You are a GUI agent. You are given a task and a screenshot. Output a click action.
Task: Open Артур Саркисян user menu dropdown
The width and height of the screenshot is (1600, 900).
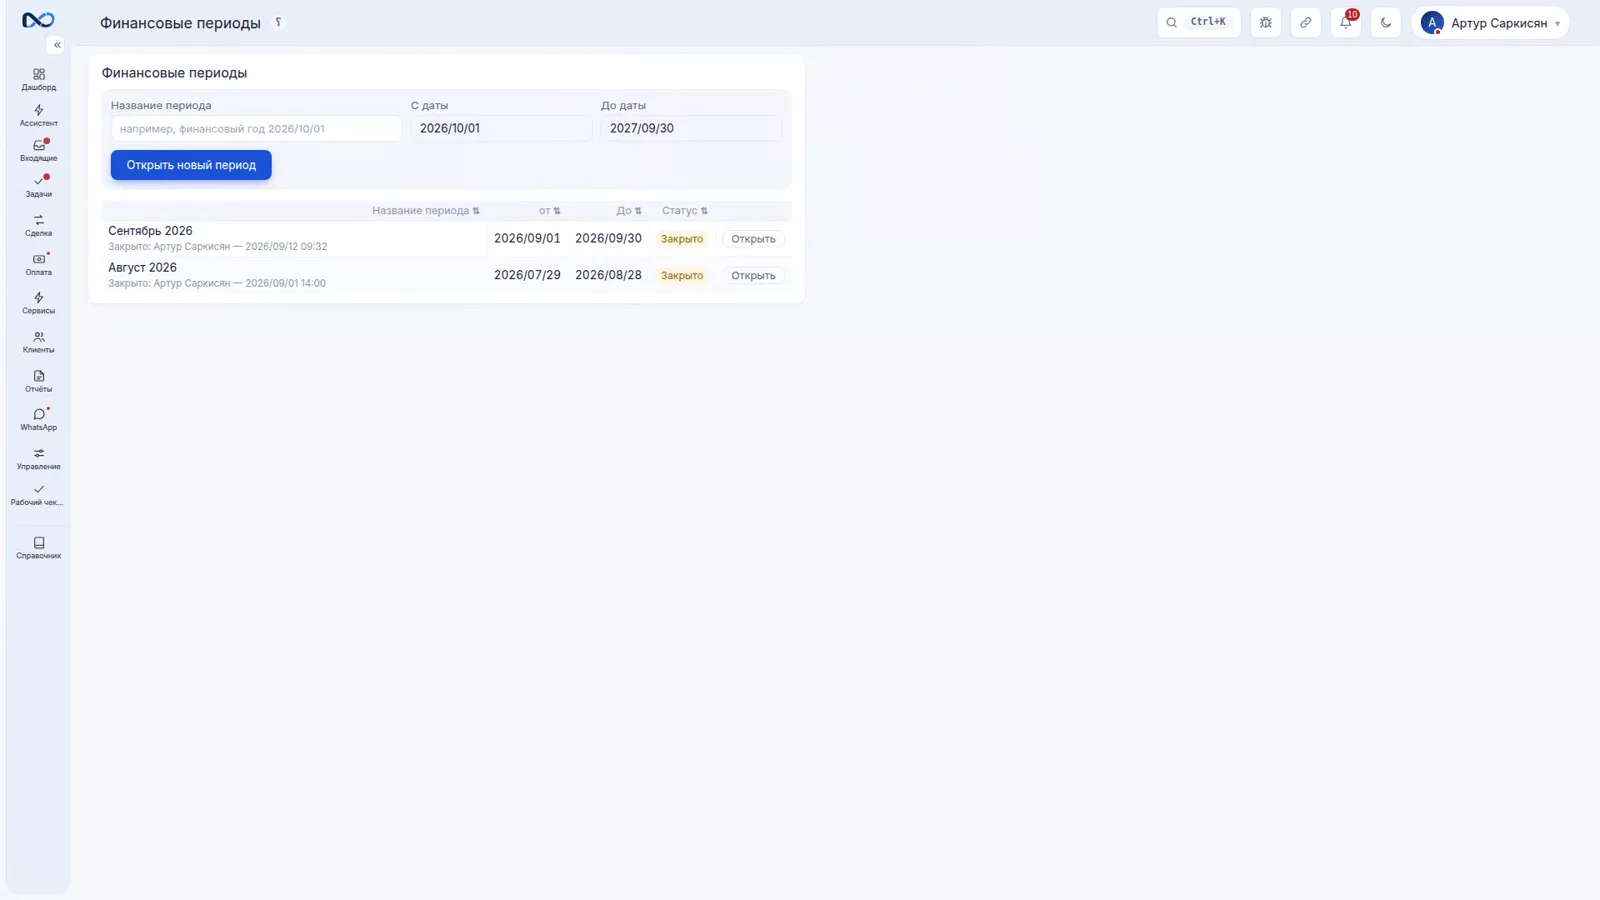[1490, 22]
